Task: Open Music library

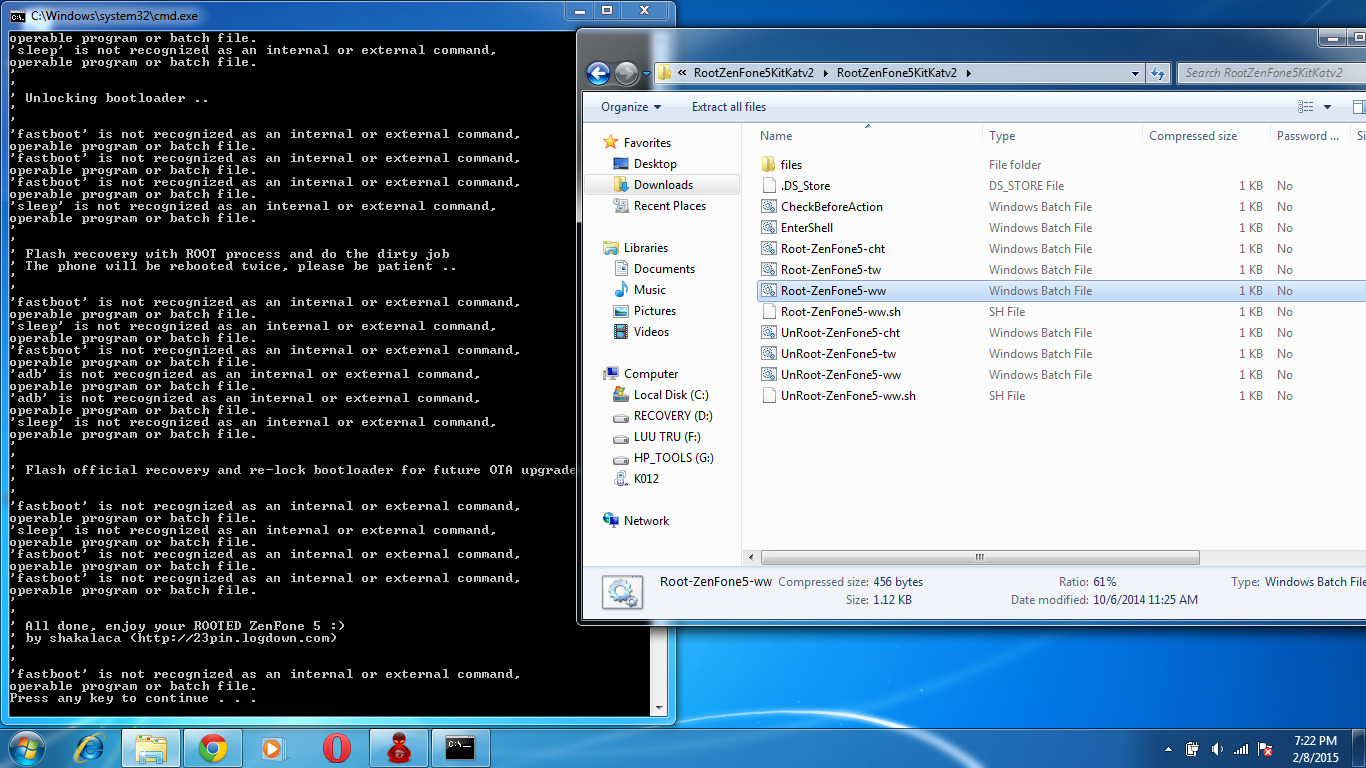Action: pos(649,290)
